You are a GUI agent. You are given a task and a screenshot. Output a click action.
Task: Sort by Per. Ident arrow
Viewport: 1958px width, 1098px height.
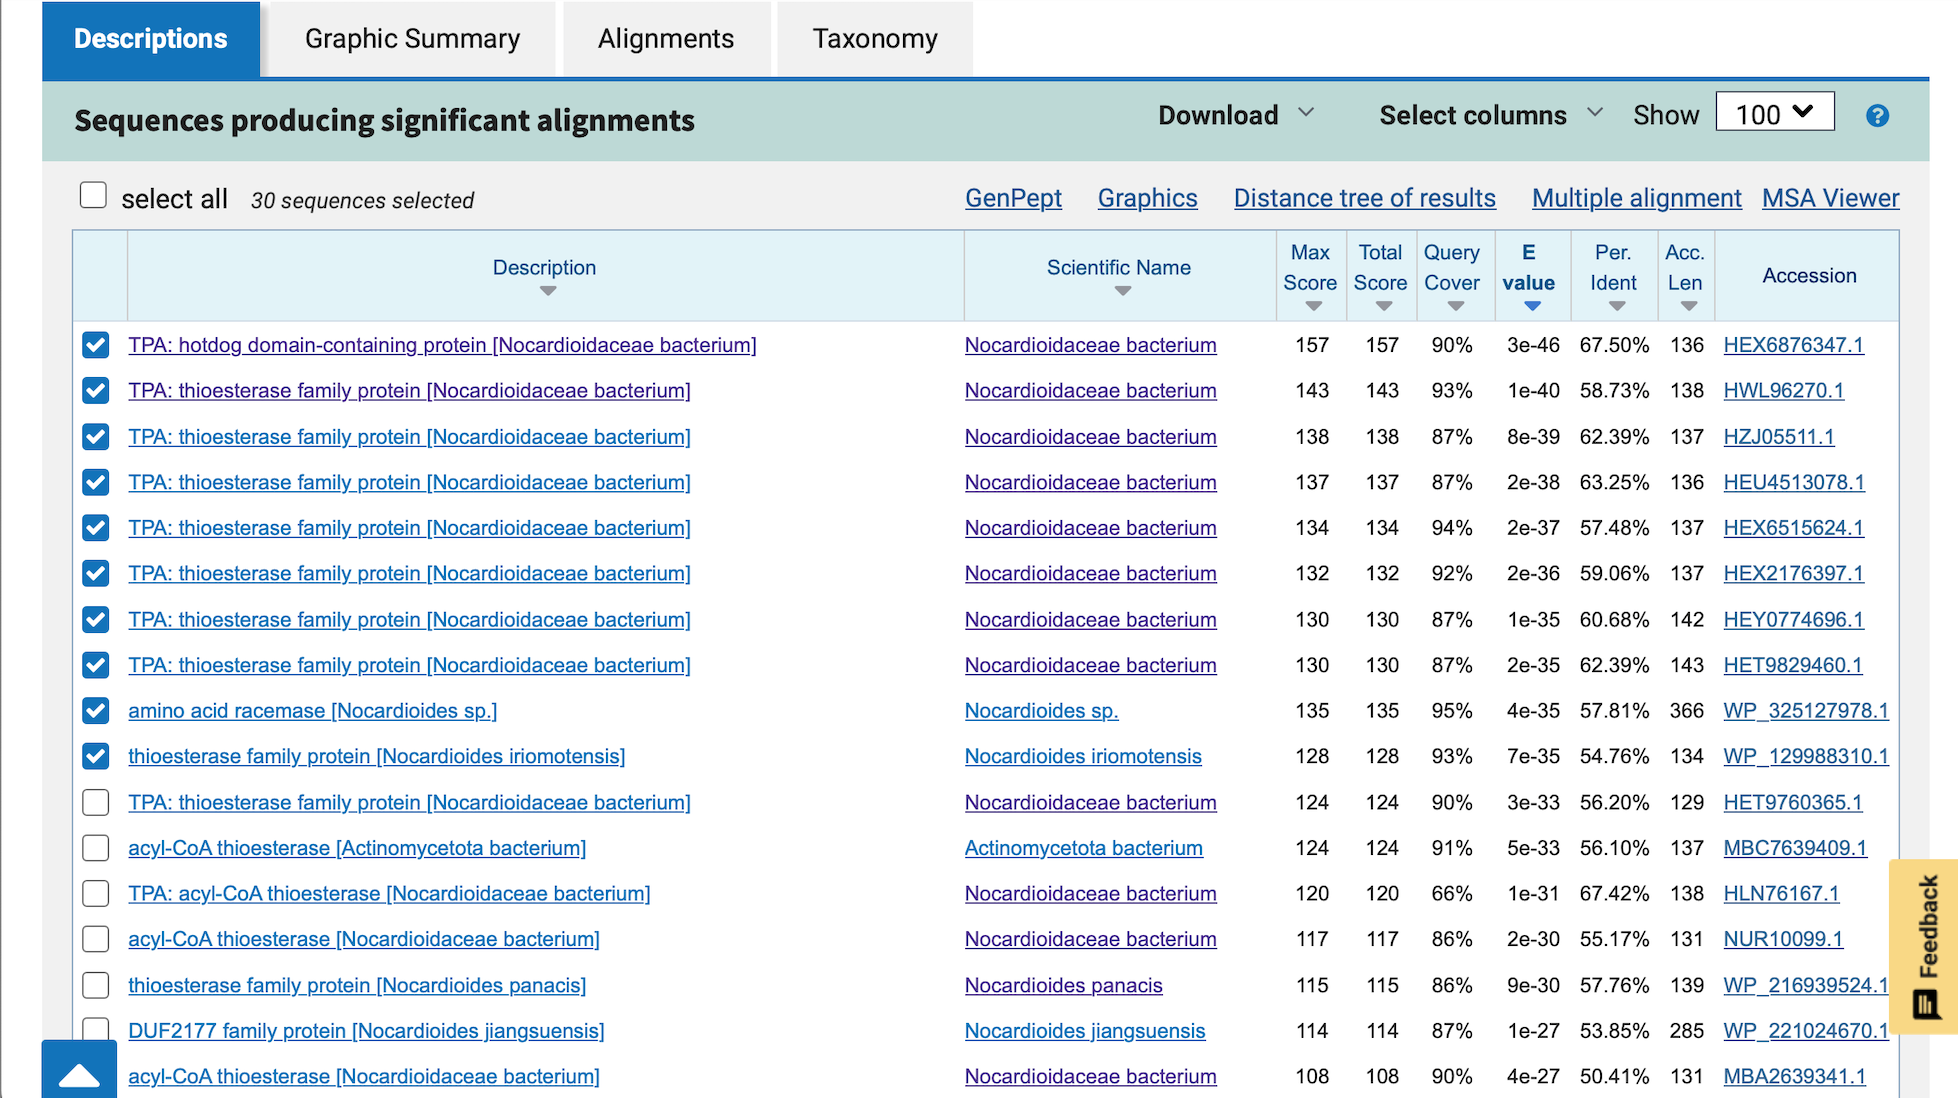(x=1617, y=306)
